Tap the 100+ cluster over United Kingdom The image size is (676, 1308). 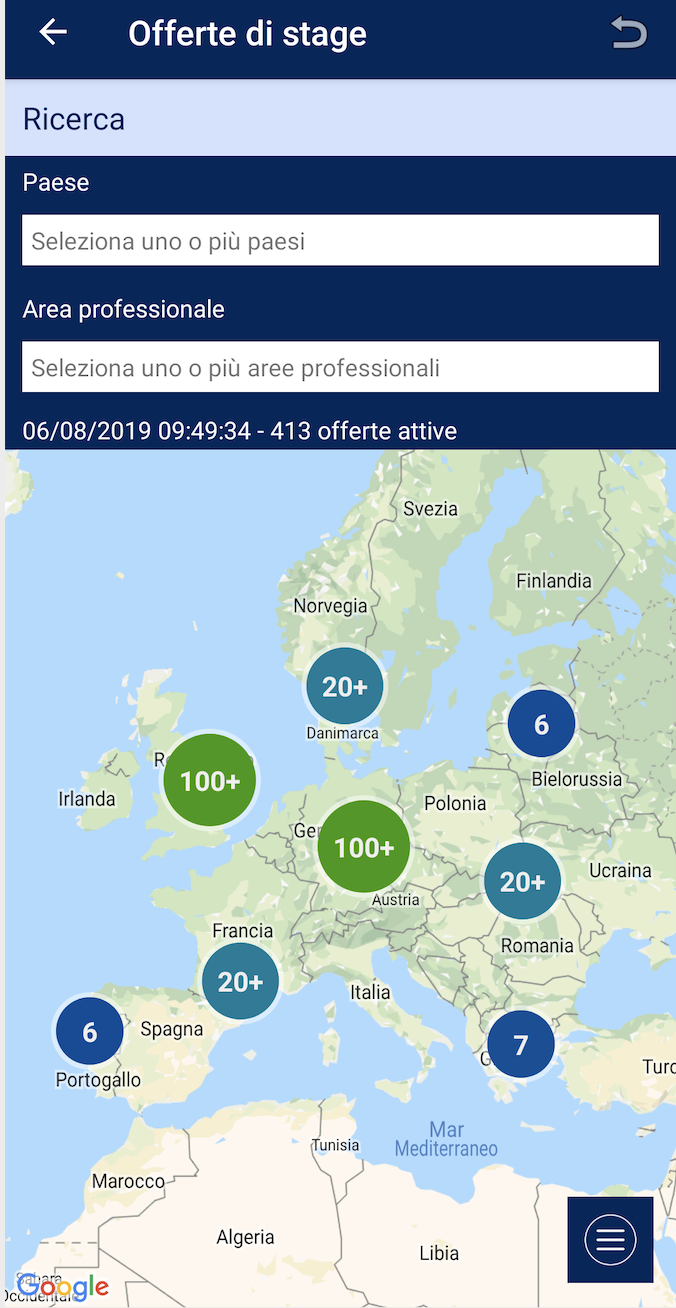(209, 780)
